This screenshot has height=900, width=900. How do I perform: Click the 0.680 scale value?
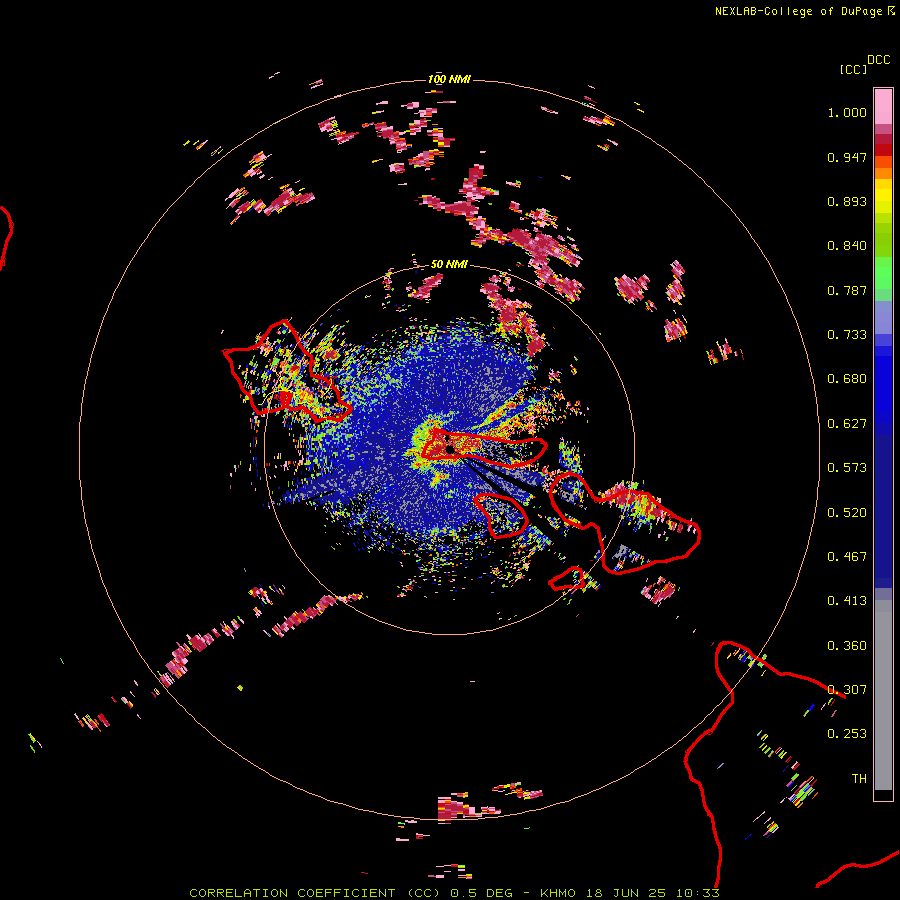tap(847, 379)
